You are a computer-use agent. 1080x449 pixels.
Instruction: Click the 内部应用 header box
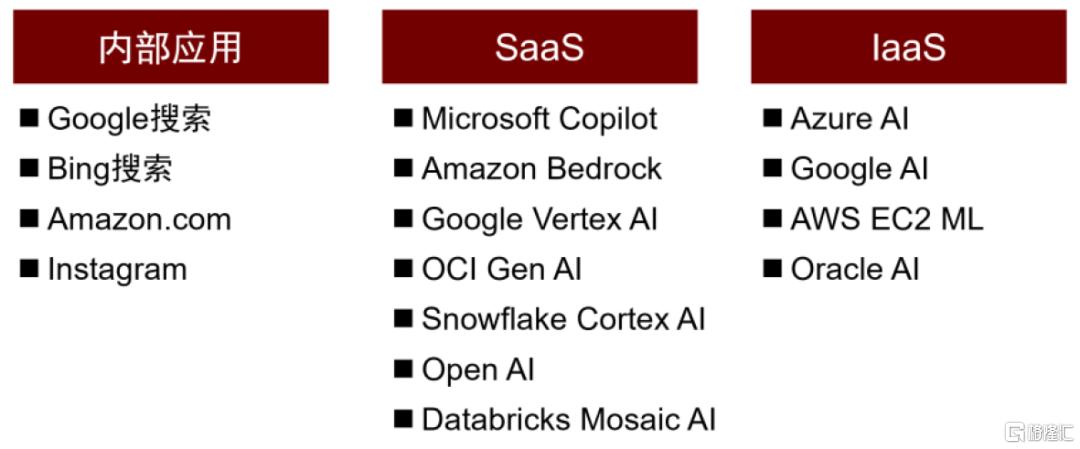(x=171, y=47)
